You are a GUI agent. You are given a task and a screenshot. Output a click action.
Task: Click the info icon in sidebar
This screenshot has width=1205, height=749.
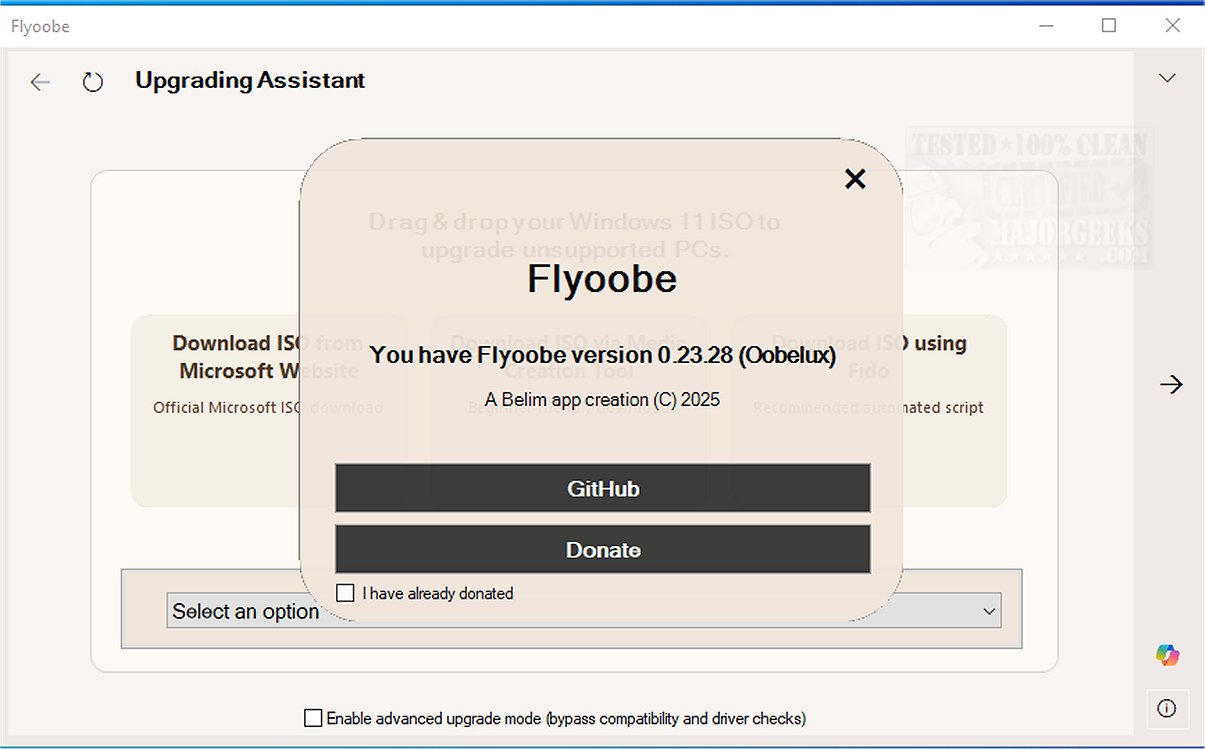click(x=1166, y=708)
